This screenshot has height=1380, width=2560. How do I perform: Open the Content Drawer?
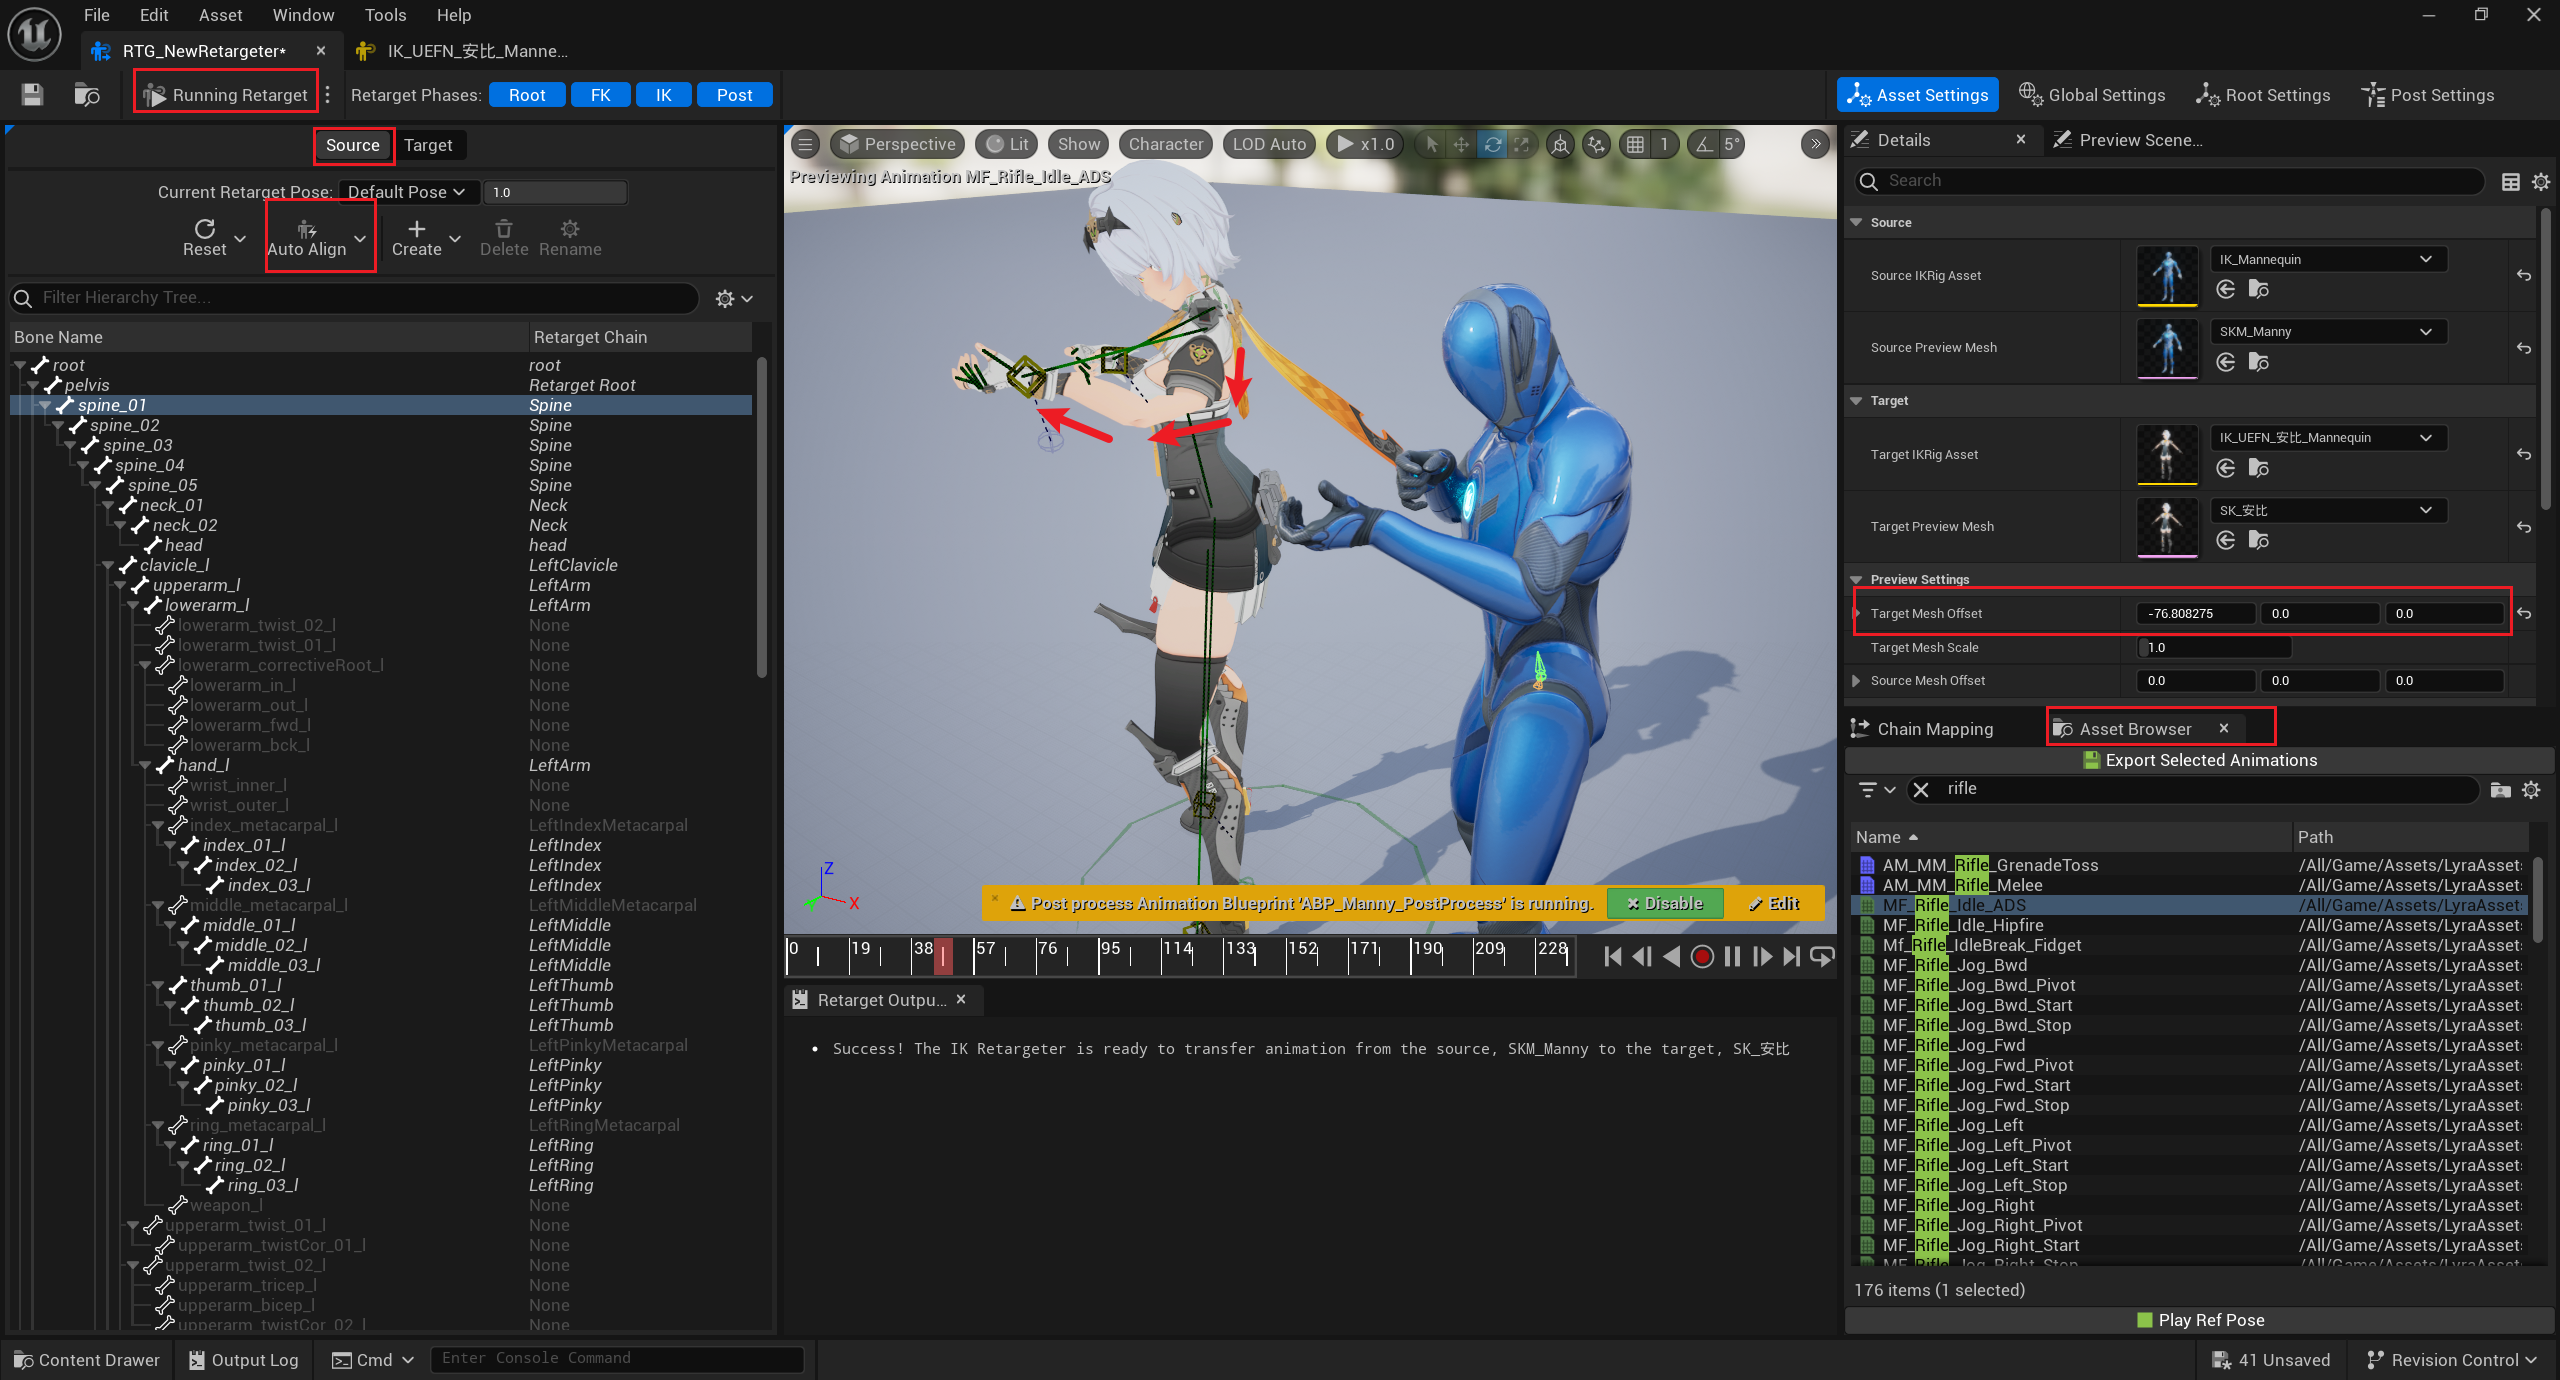coord(86,1359)
